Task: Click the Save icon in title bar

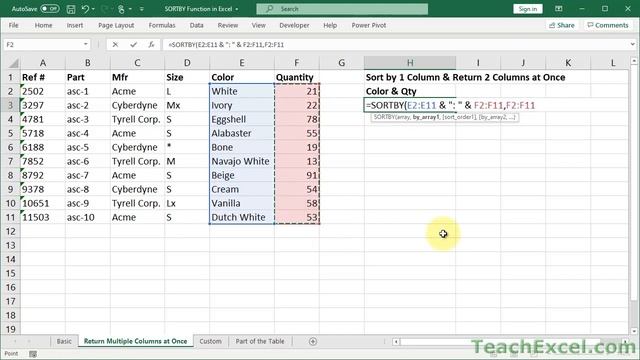Action: [71, 9]
